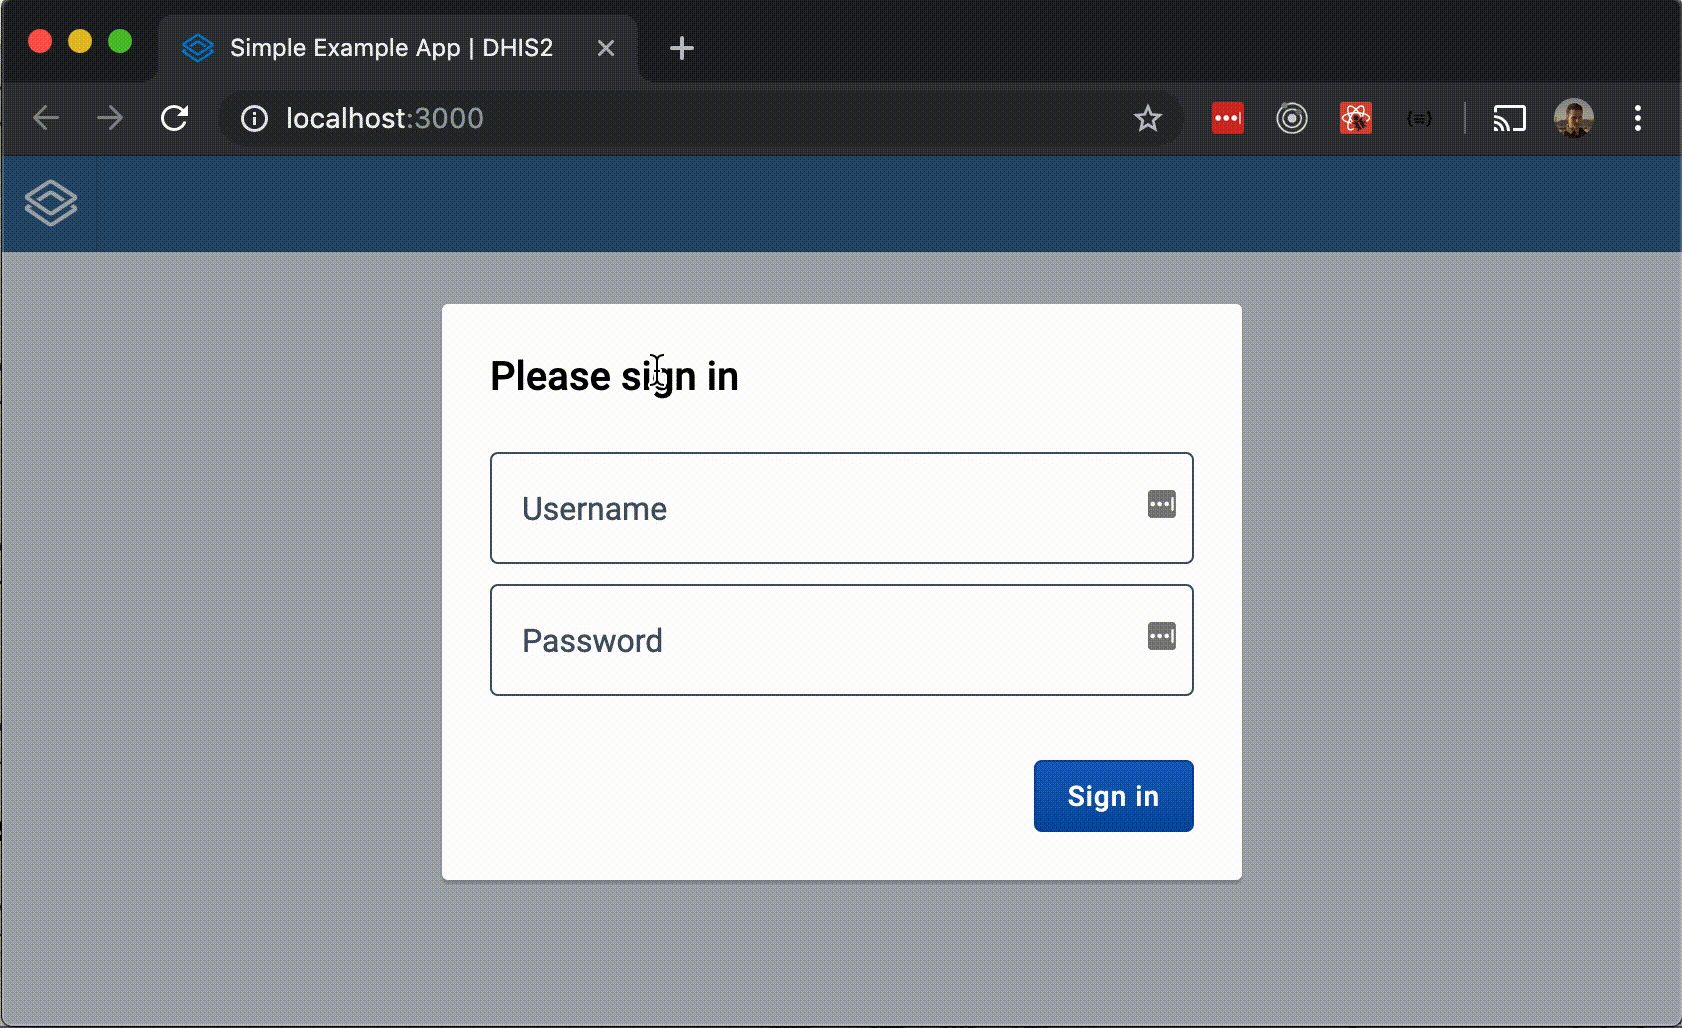The height and width of the screenshot is (1028, 1682).
Task: Use LastPass autofill on the Username field
Action: tap(1162, 505)
